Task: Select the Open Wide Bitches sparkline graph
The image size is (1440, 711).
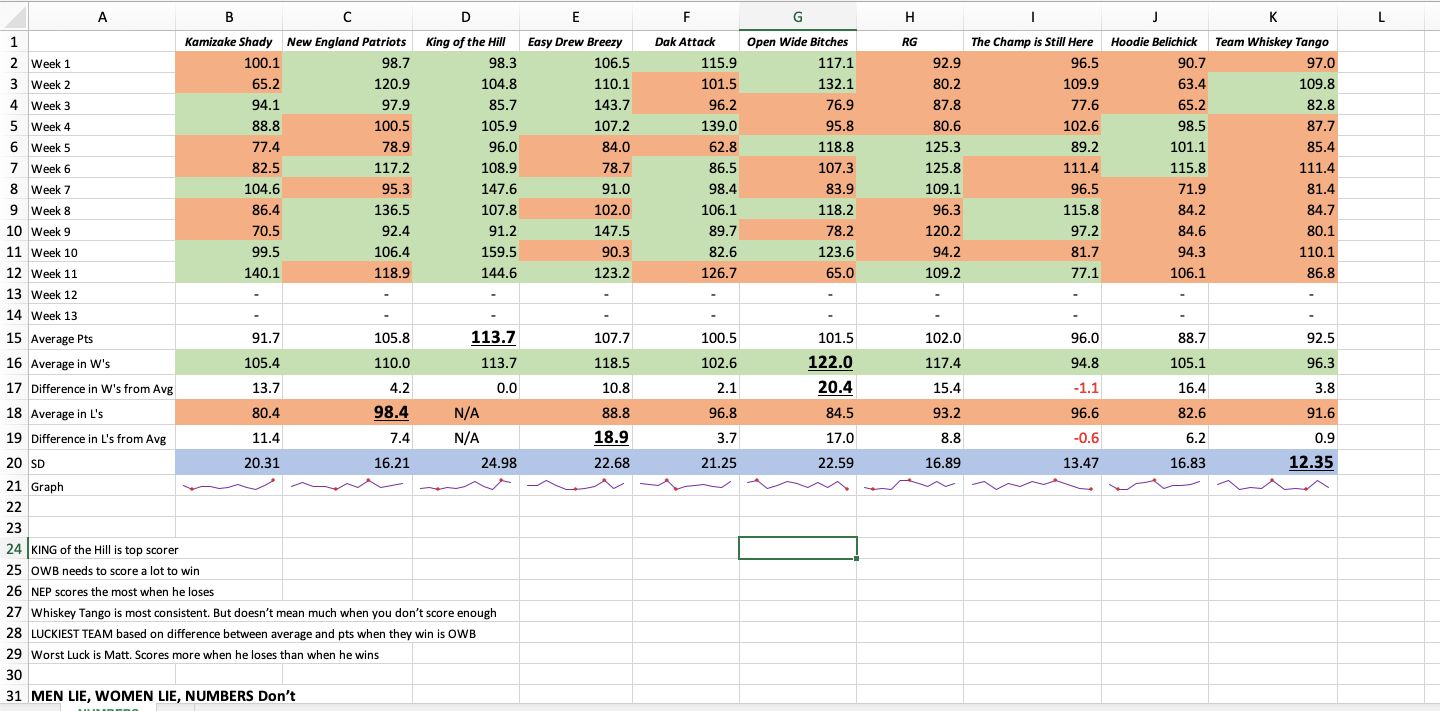Action: (797, 486)
